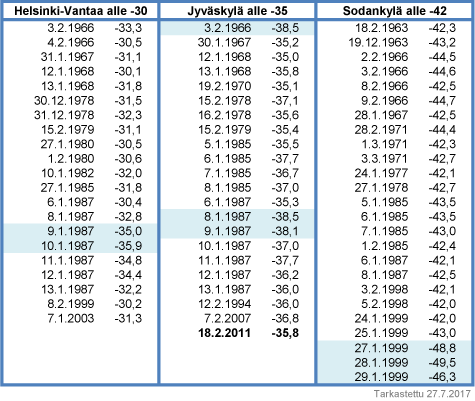The height and width of the screenshot is (401, 475).
Task: Select the Sodankylä alle -42 header
Action: 394,11
